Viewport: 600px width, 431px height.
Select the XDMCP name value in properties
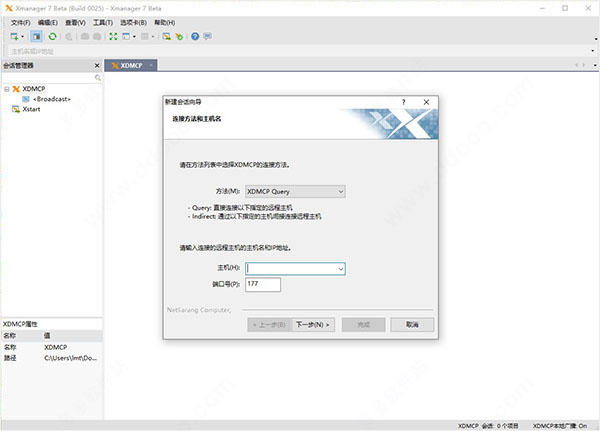tap(55, 347)
